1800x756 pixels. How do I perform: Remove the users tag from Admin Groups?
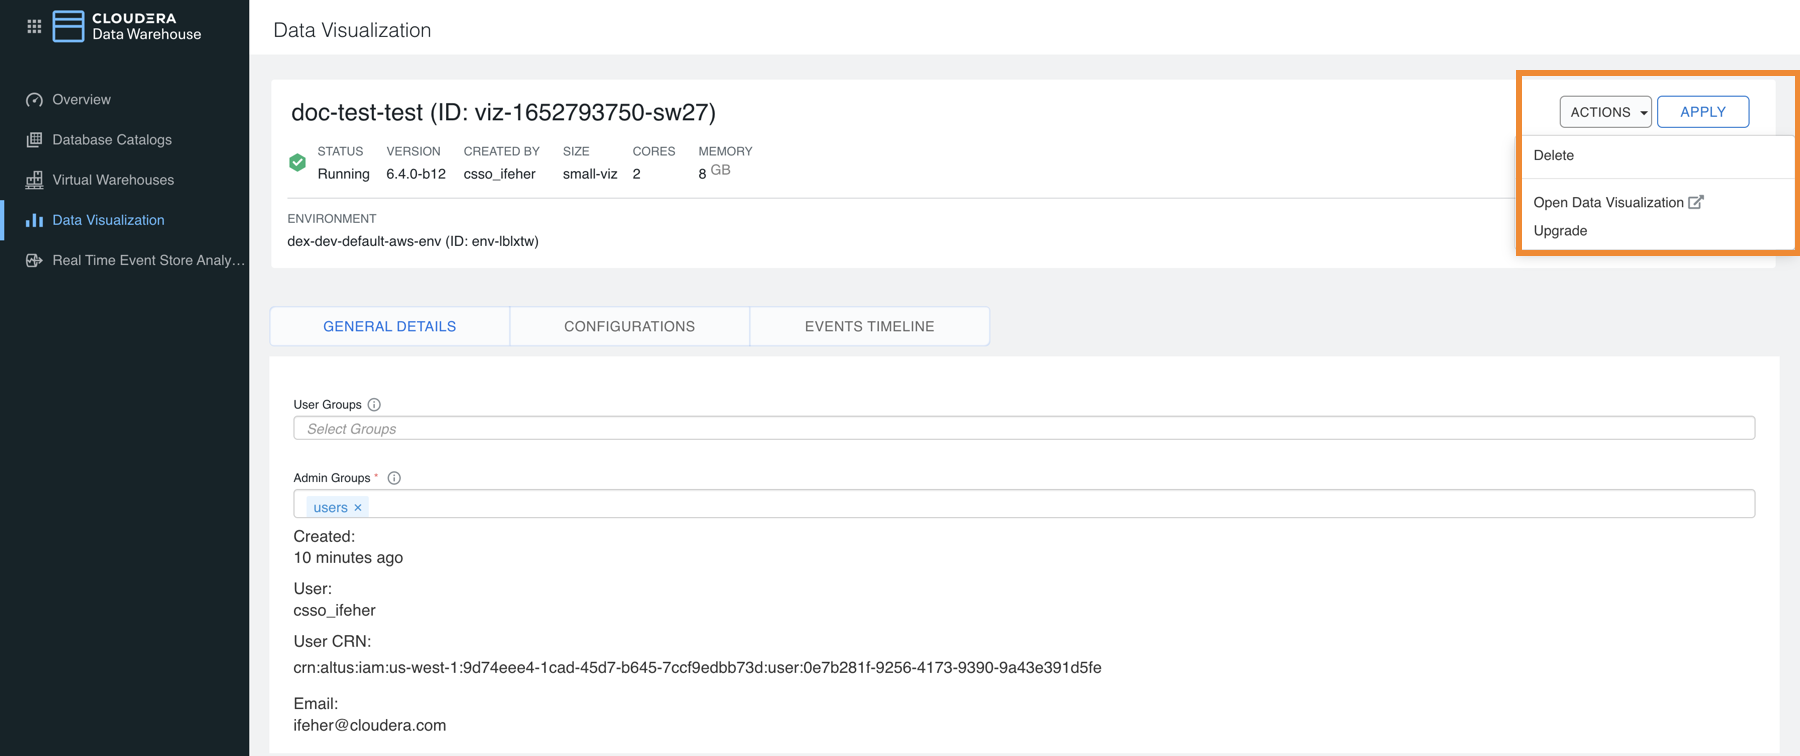pos(358,508)
